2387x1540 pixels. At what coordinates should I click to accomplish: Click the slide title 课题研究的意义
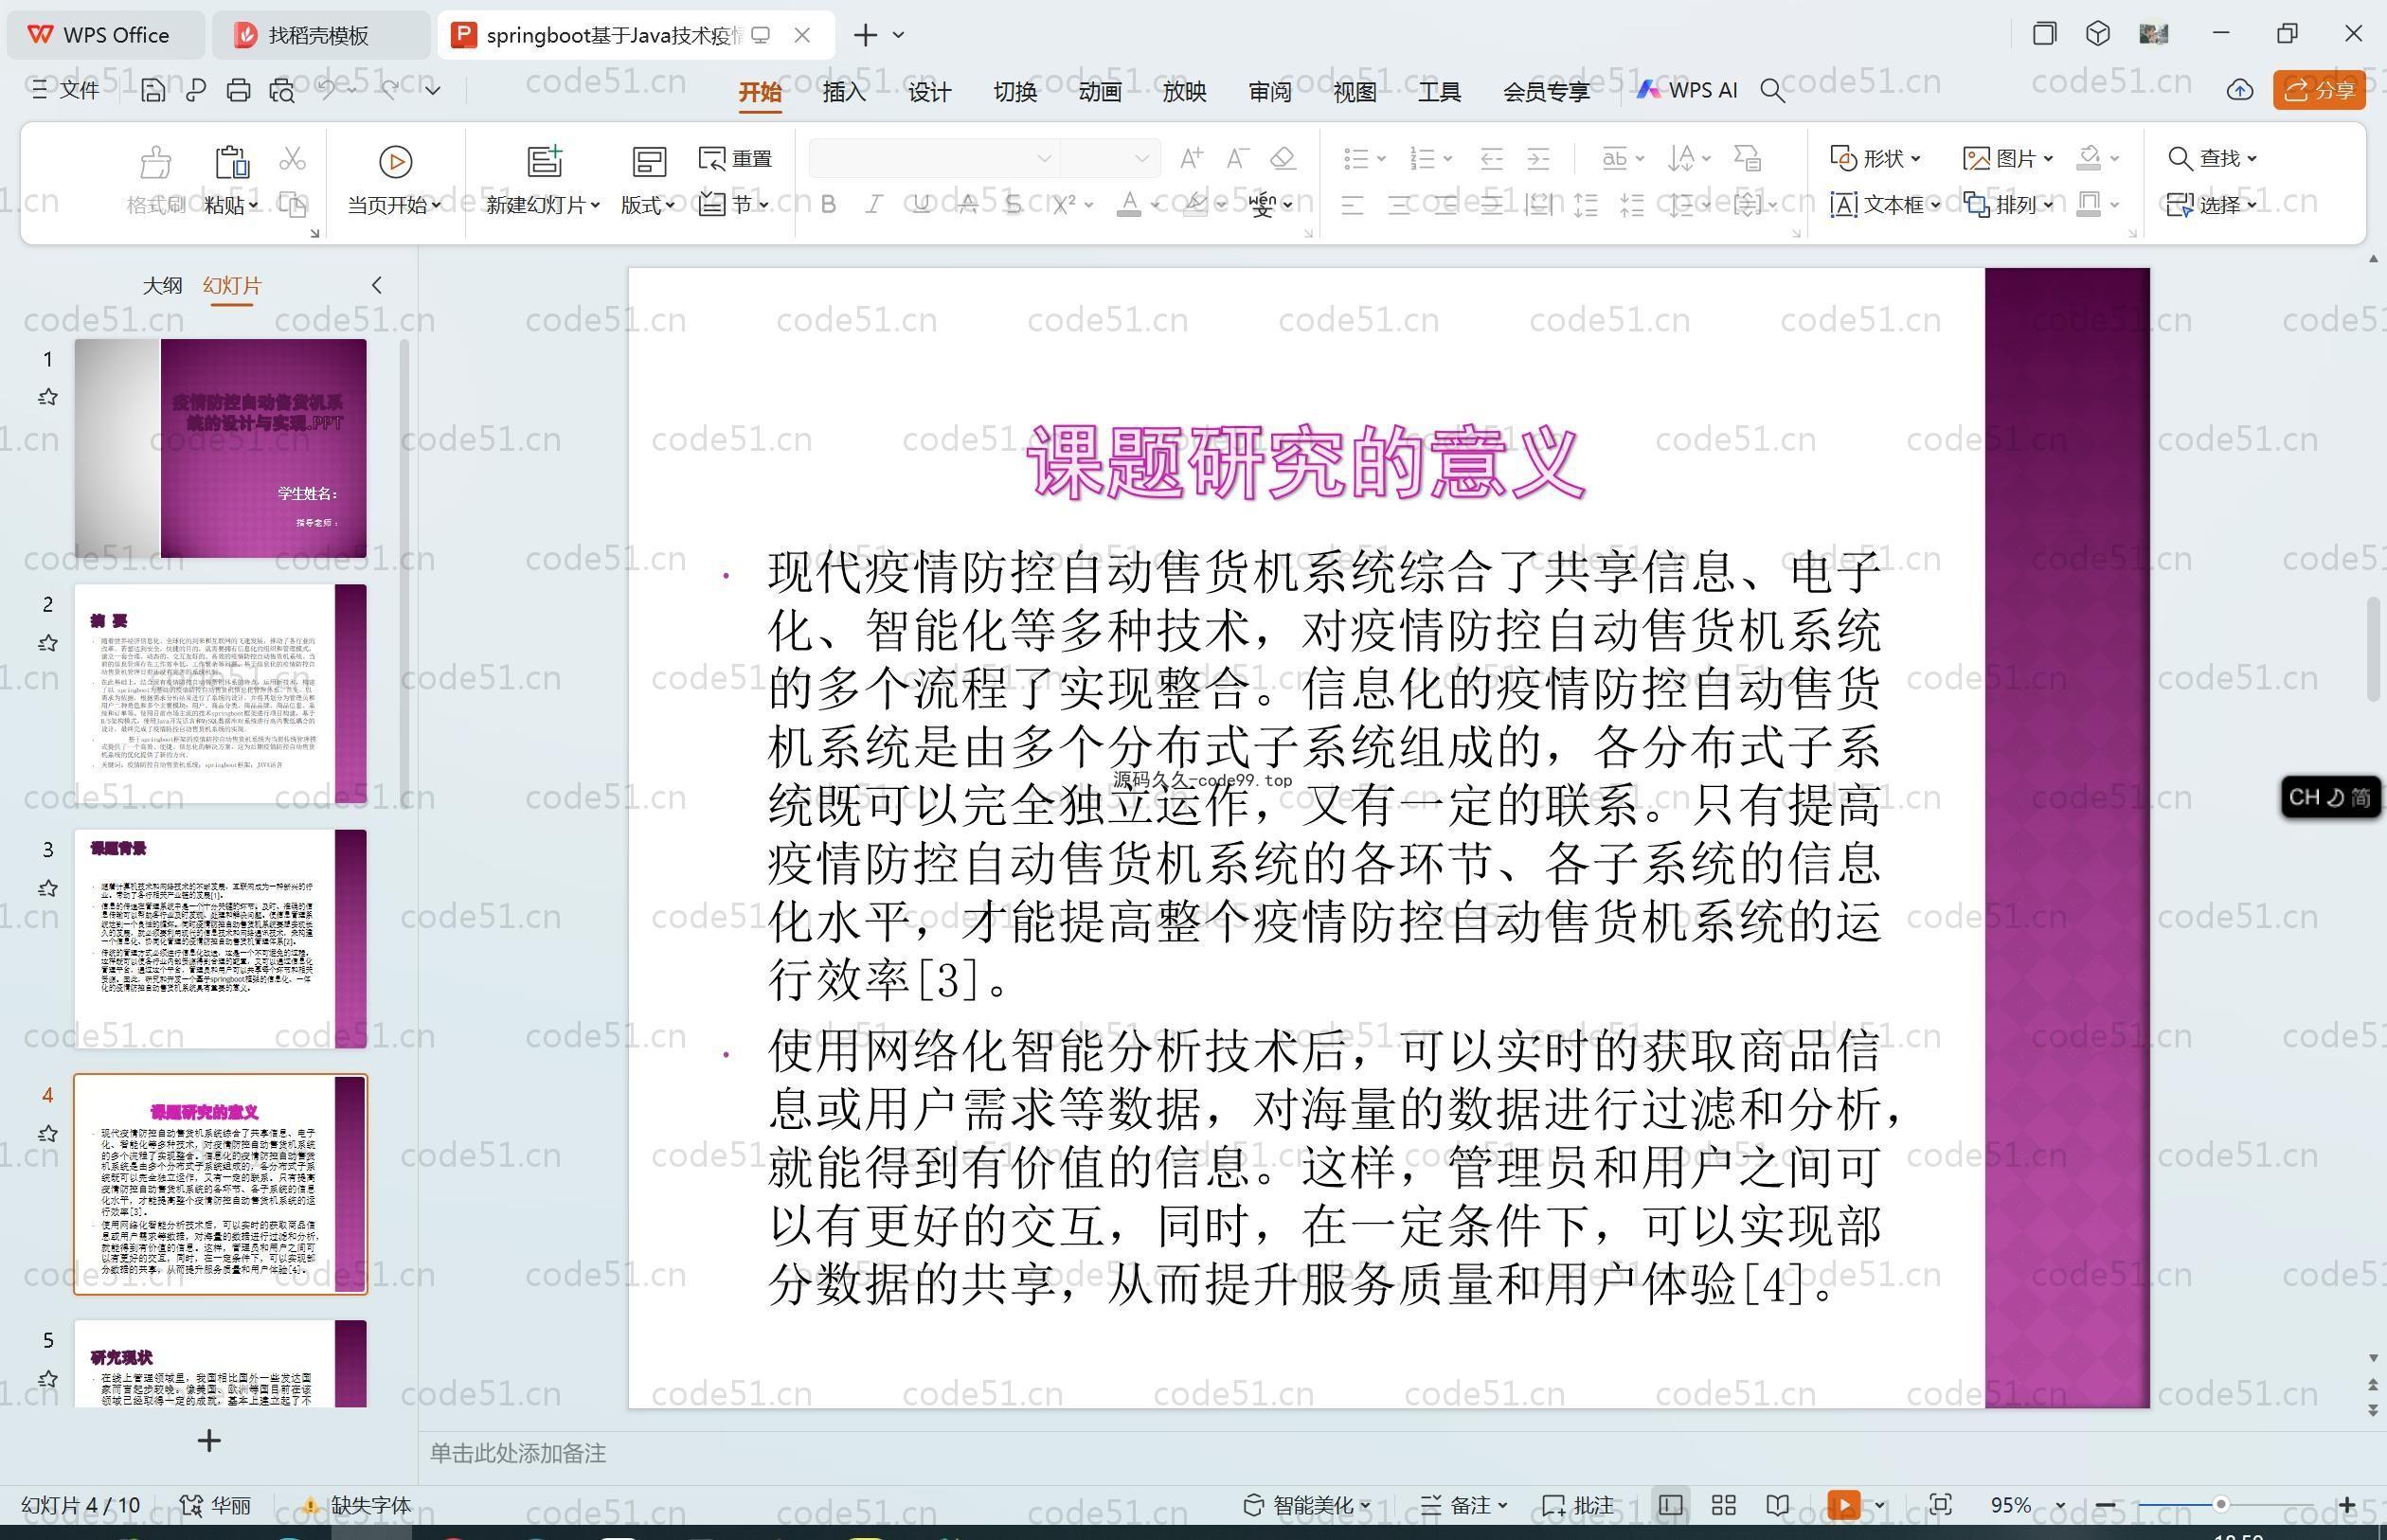(1306, 462)
